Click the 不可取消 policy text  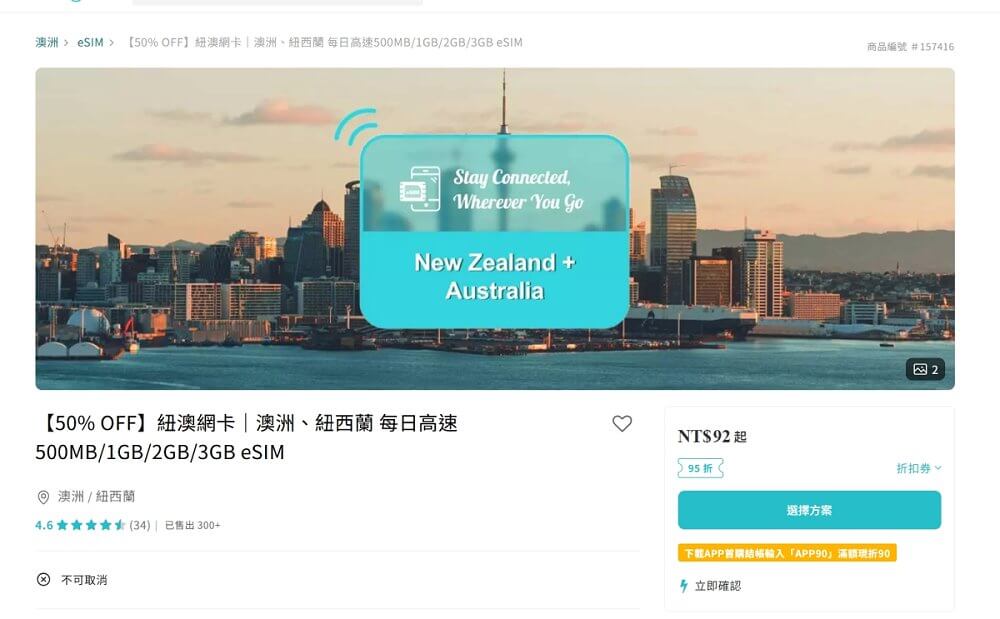click(84, 580)
